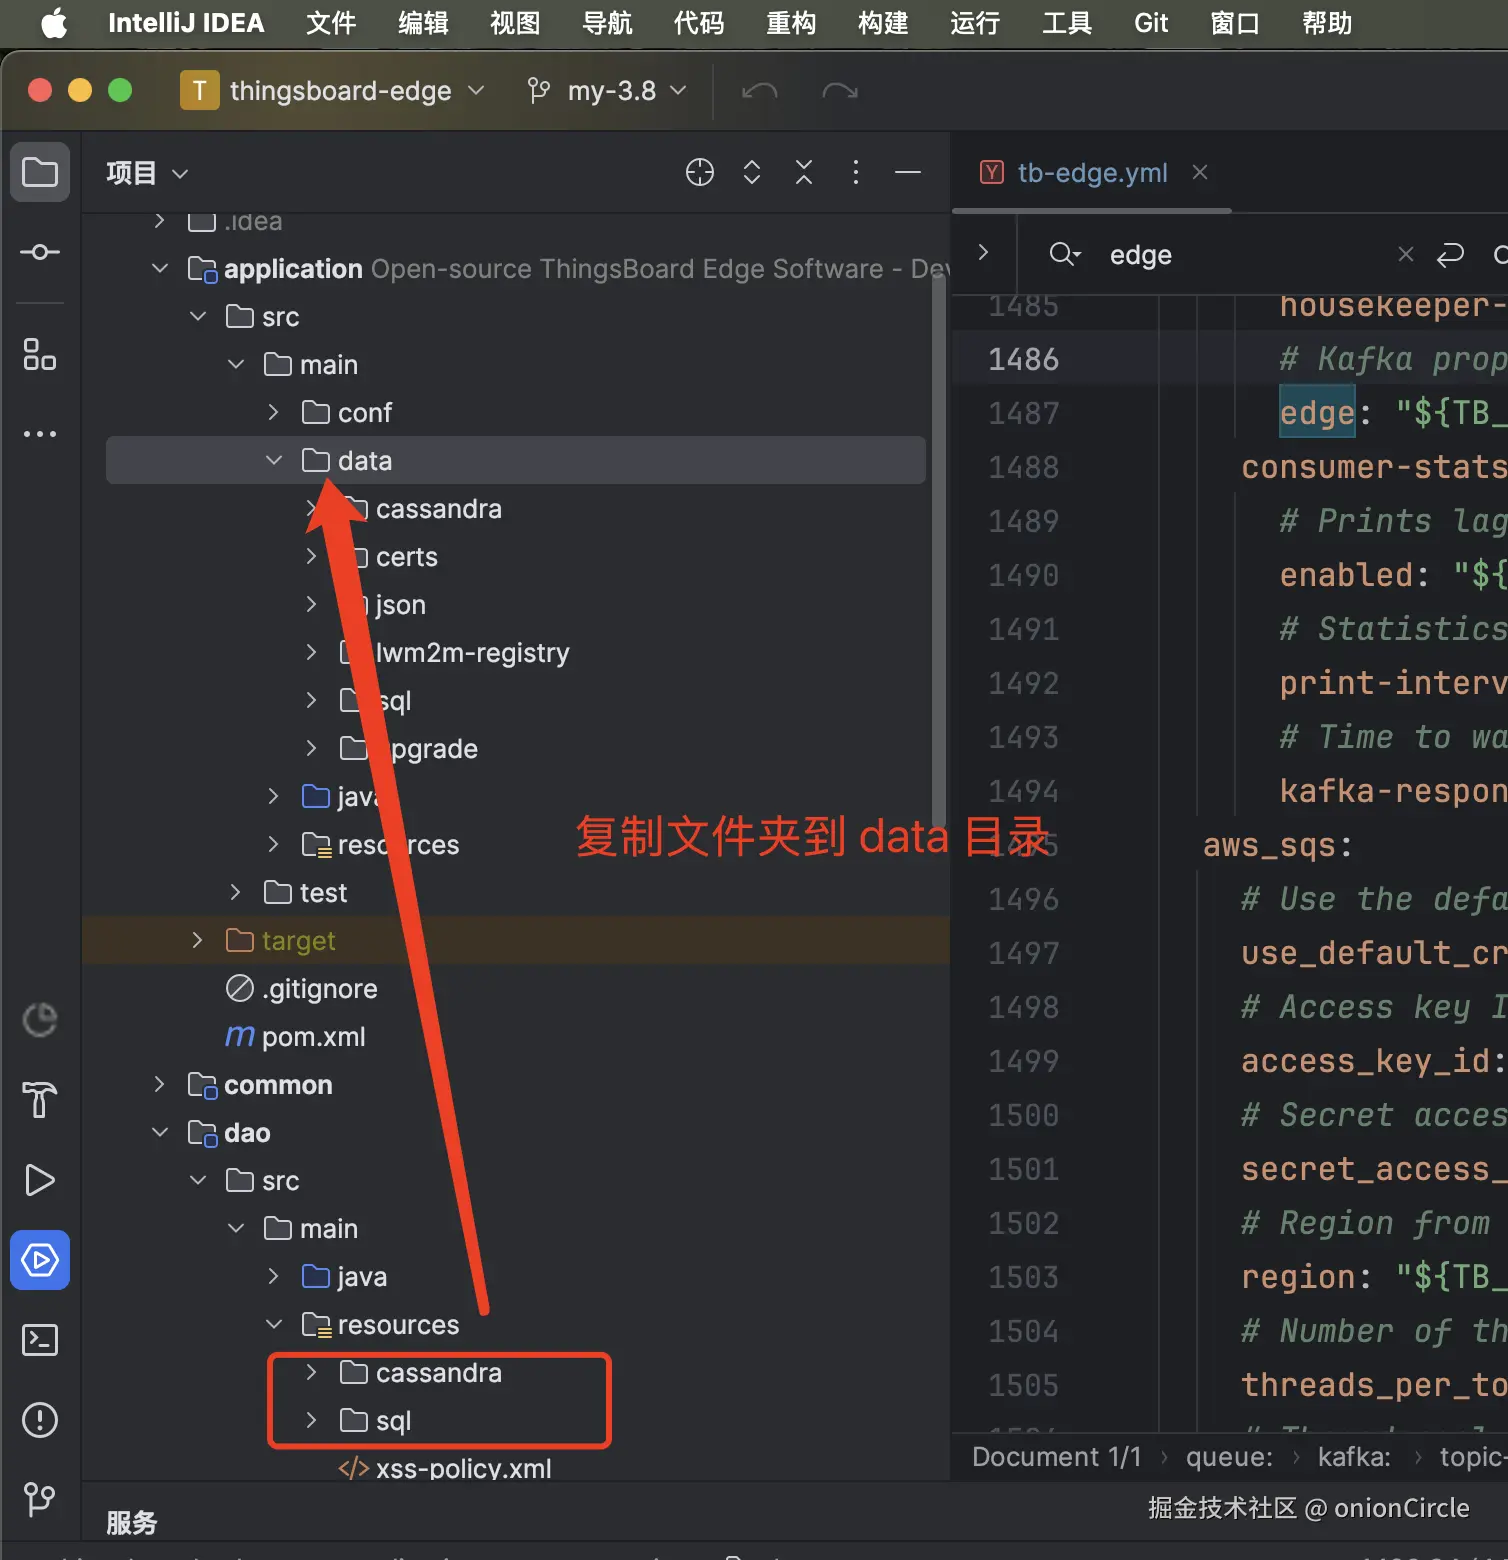Image resolution: width=1508 pixels, height=1560 pixels.
Task: Expand the lwm2m-registry folder
Action: pos(312,653)
